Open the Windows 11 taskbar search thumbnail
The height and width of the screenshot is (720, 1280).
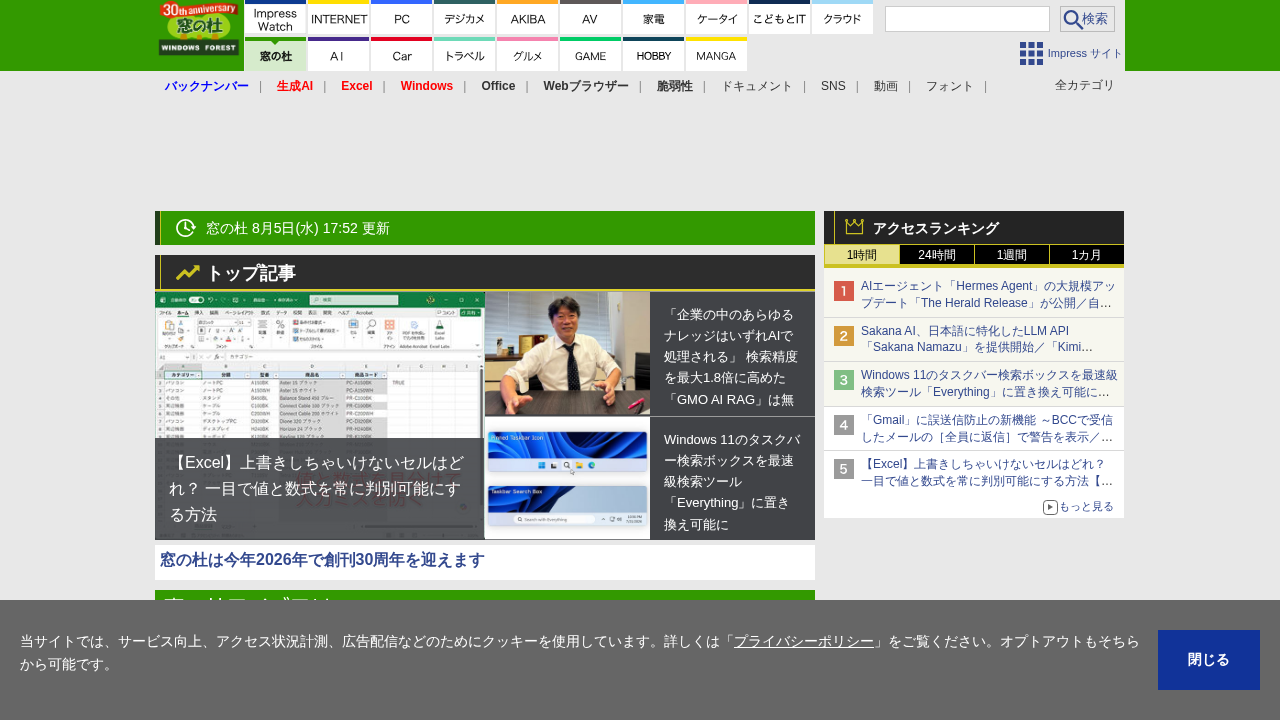click(x=567, y=479)
